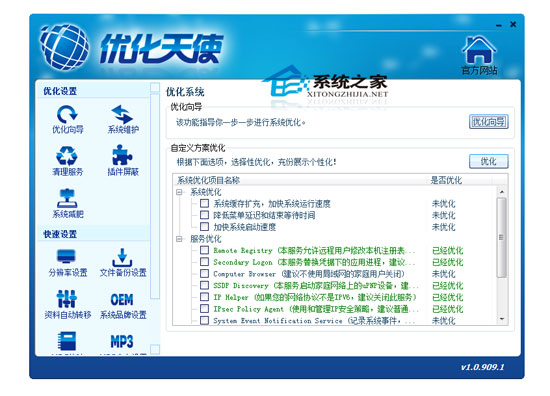Open the OEM 系统品牌设置 icon

click(x=123, y=304)
